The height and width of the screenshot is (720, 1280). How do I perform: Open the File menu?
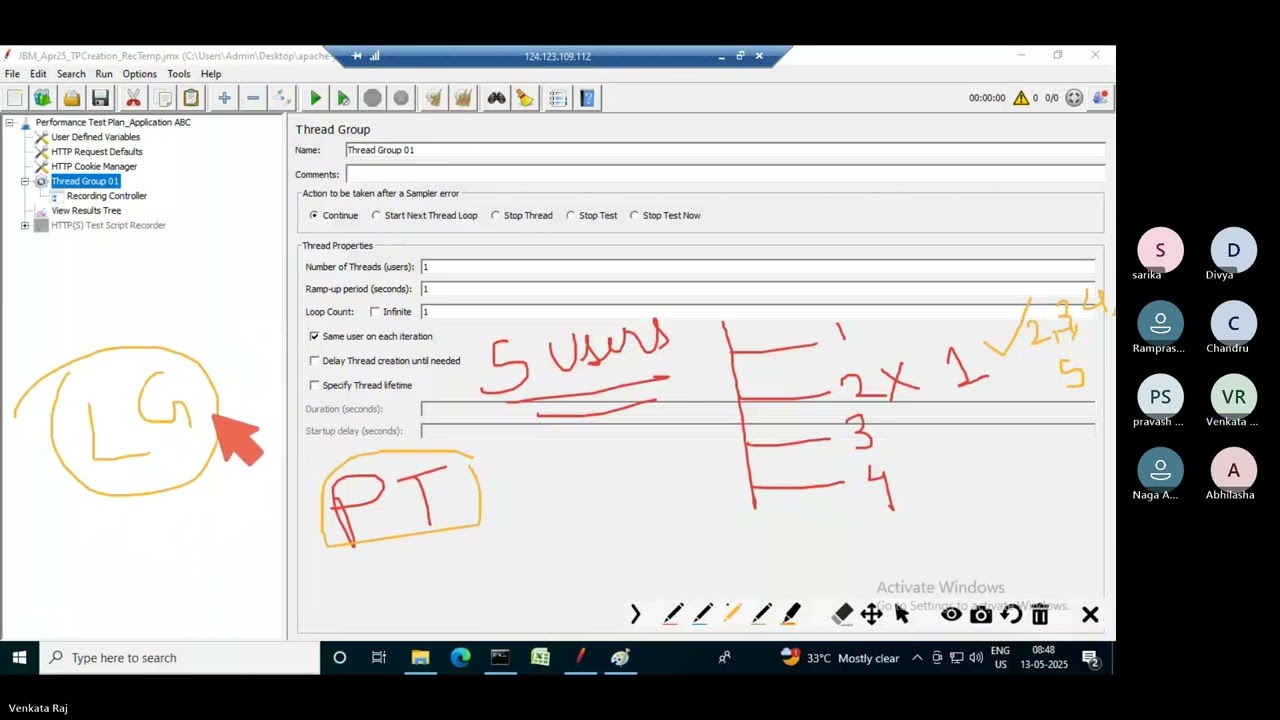pos(12,74)
